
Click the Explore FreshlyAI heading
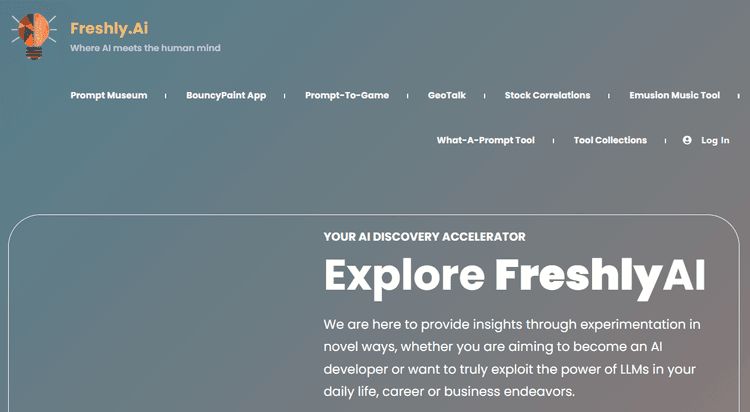(515, 277)
